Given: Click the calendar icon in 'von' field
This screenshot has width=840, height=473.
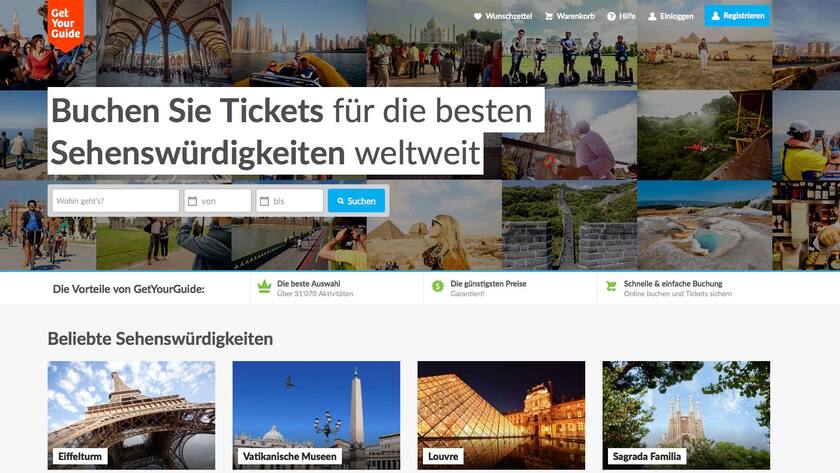Looking at the screenshot, I should pos(192,201).
